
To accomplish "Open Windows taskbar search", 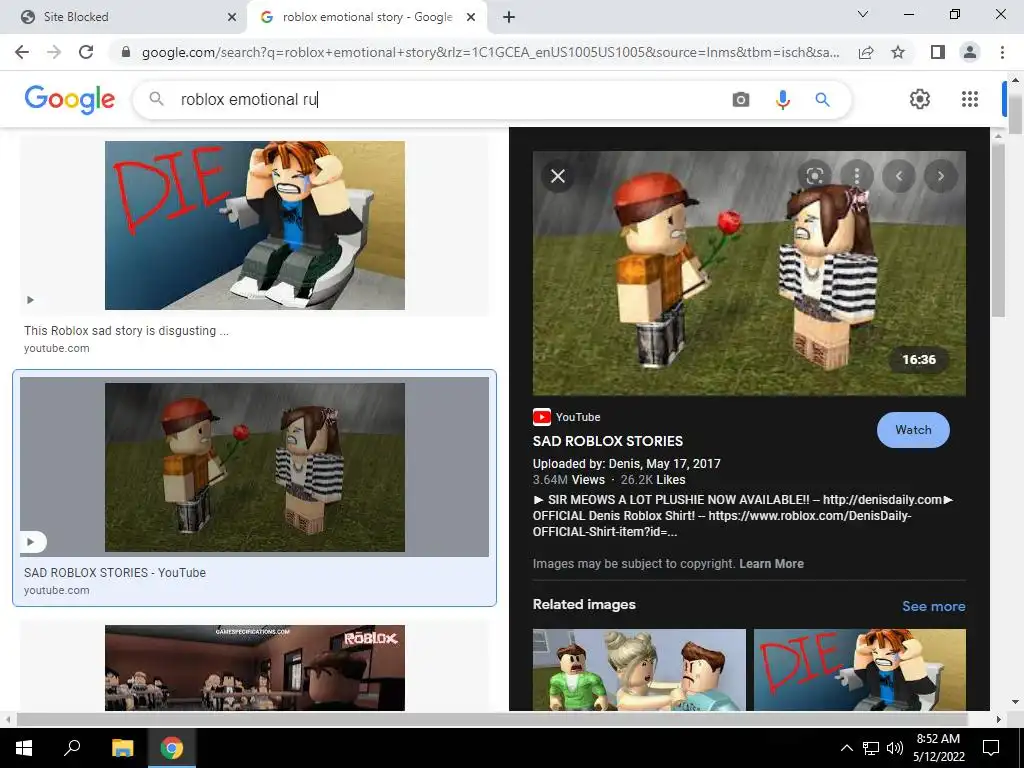I will pyautogui.click(x=72, y=748).
